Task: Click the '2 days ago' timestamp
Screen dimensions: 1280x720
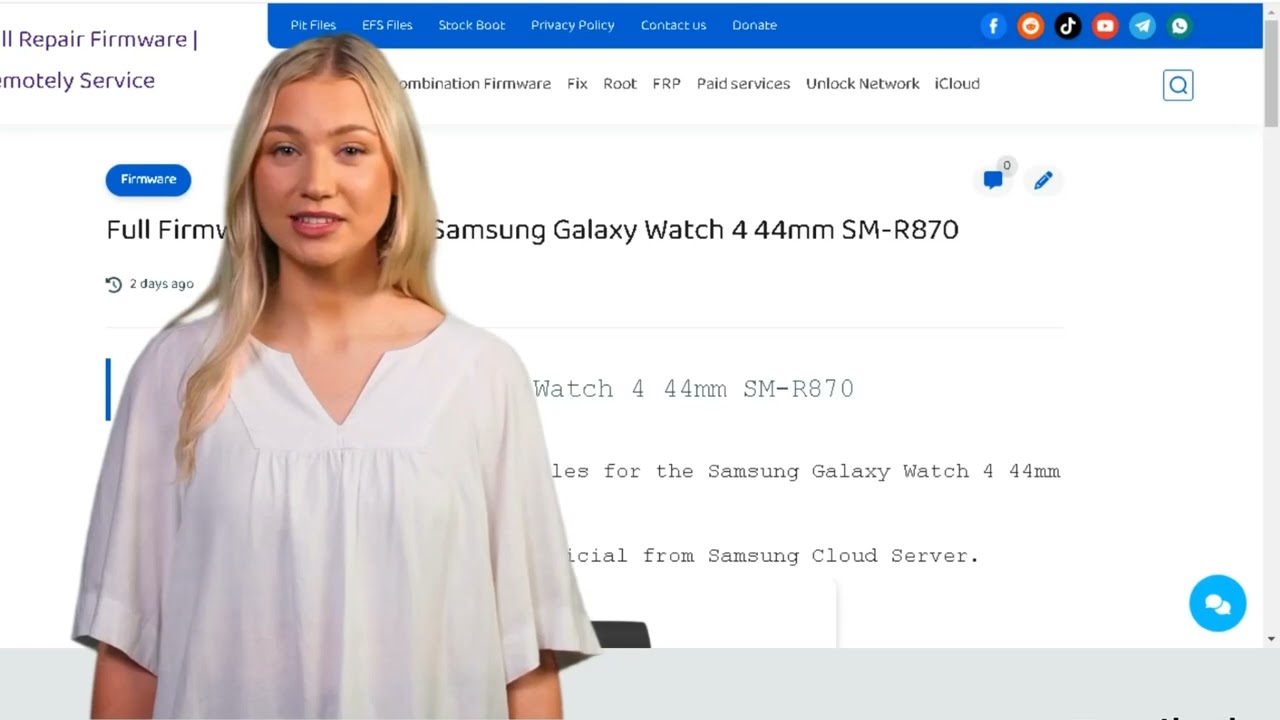Action: [x=161, y=284]
